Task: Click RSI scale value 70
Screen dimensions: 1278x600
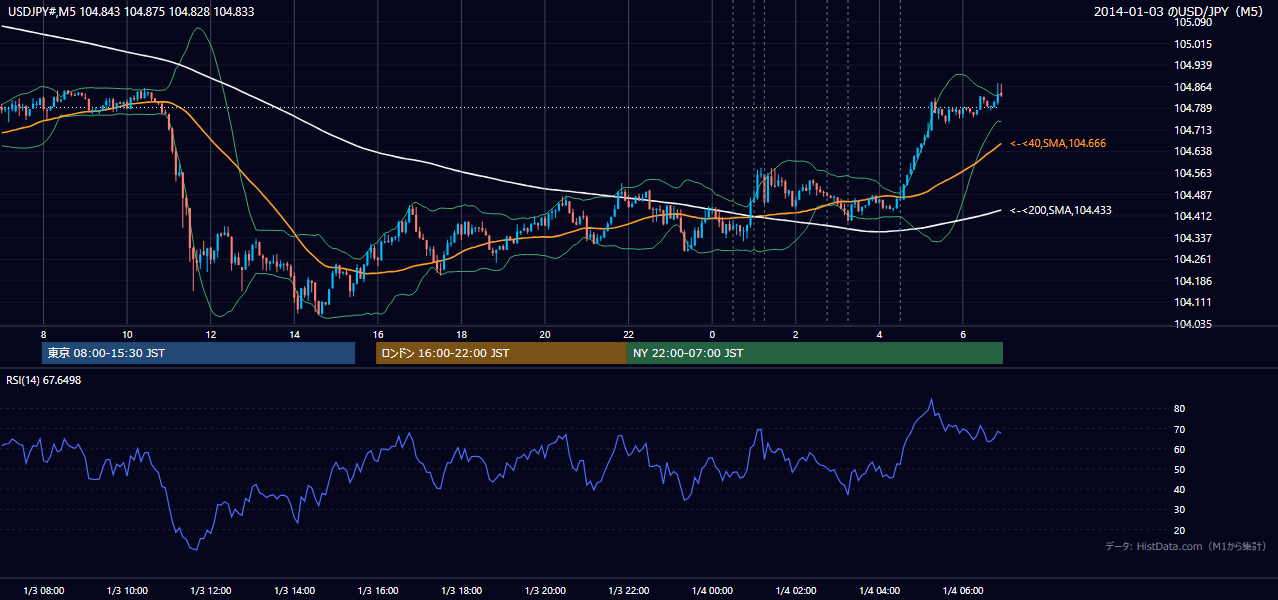Action: 1180,429
